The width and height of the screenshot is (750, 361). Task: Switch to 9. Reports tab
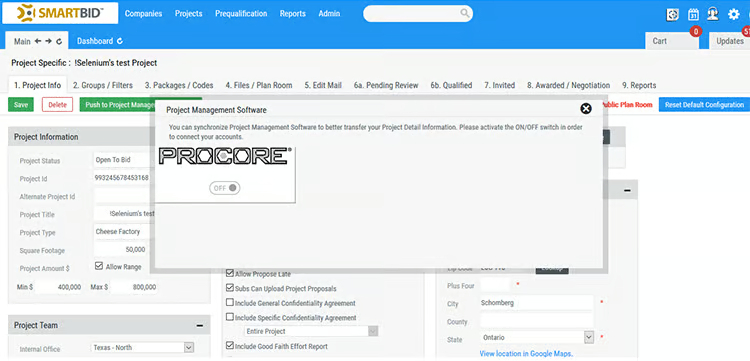click(x=639, y=85)
